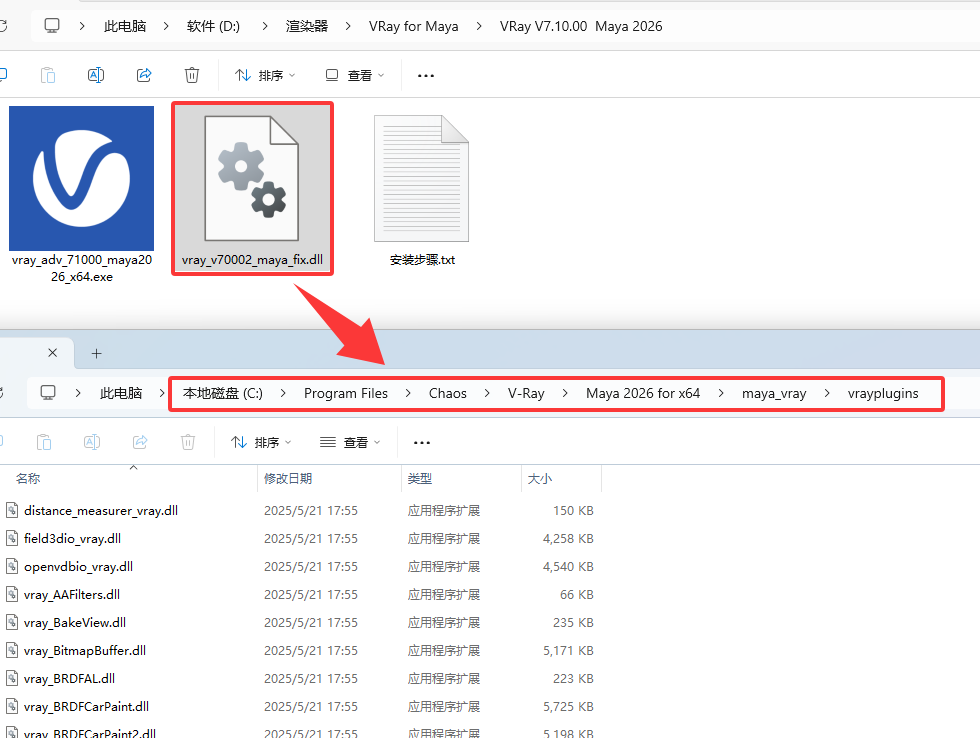This screenshot has height=738, width=980.
Task: Click the Rename icon in the VRay V7.10.00 window toolbar
Action: click(x=96, y=75)
